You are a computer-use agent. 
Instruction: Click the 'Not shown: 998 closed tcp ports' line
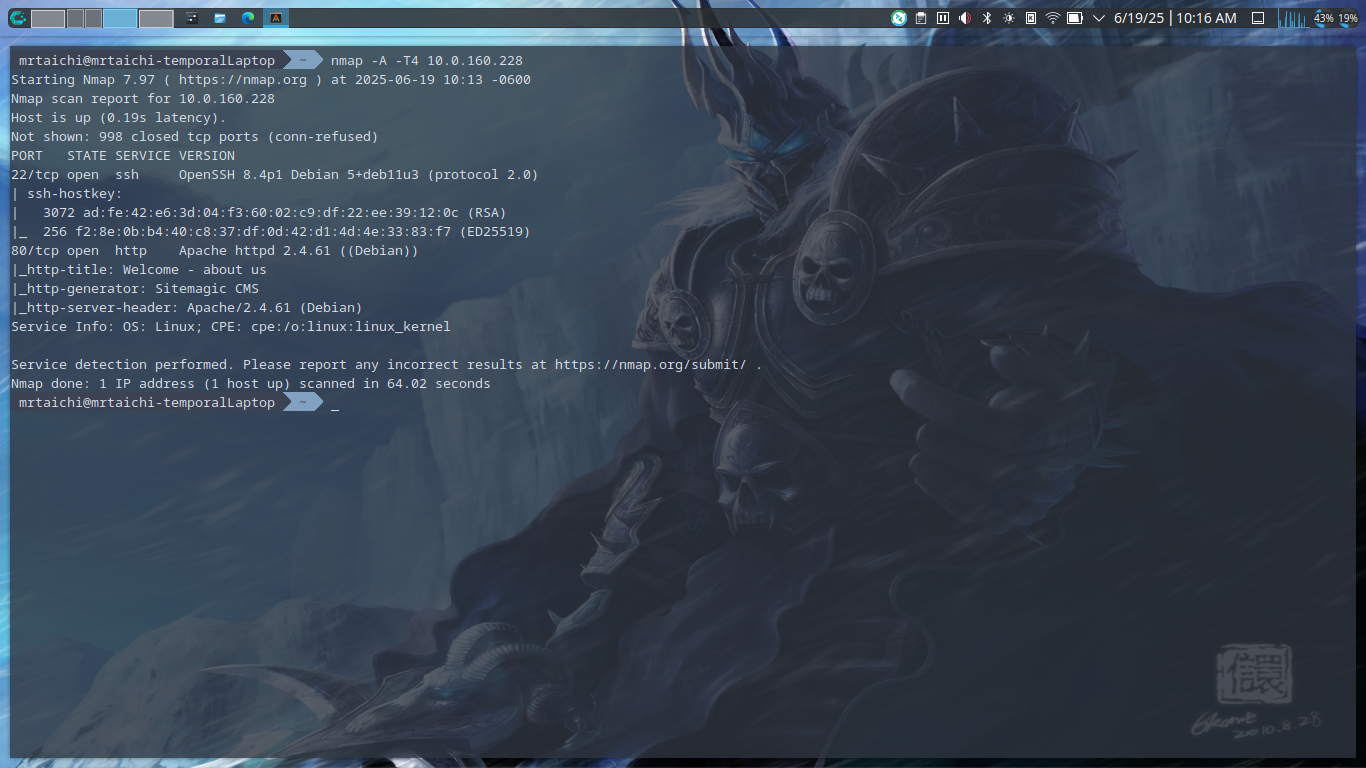(x=195, y=137)
